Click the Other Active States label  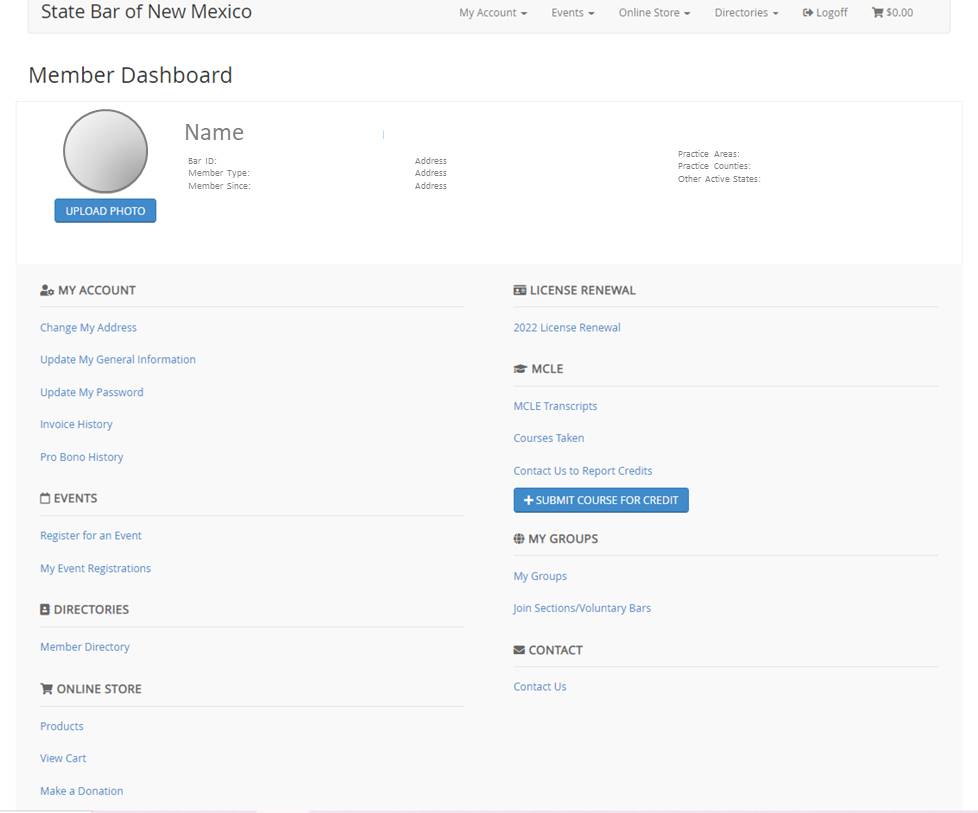coord(719,179)
